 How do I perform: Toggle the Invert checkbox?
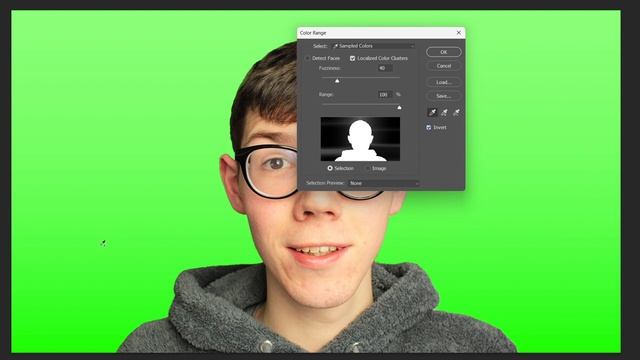pyautogui.click(x=429, y=127)
